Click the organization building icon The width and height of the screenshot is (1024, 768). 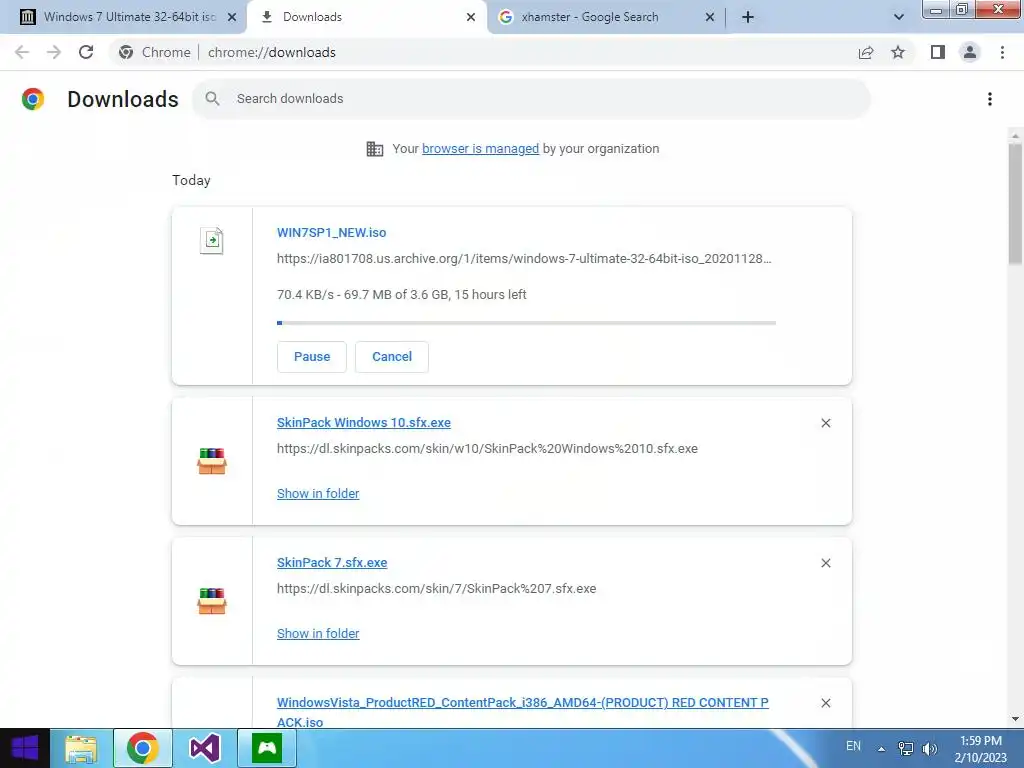(375, 149)
